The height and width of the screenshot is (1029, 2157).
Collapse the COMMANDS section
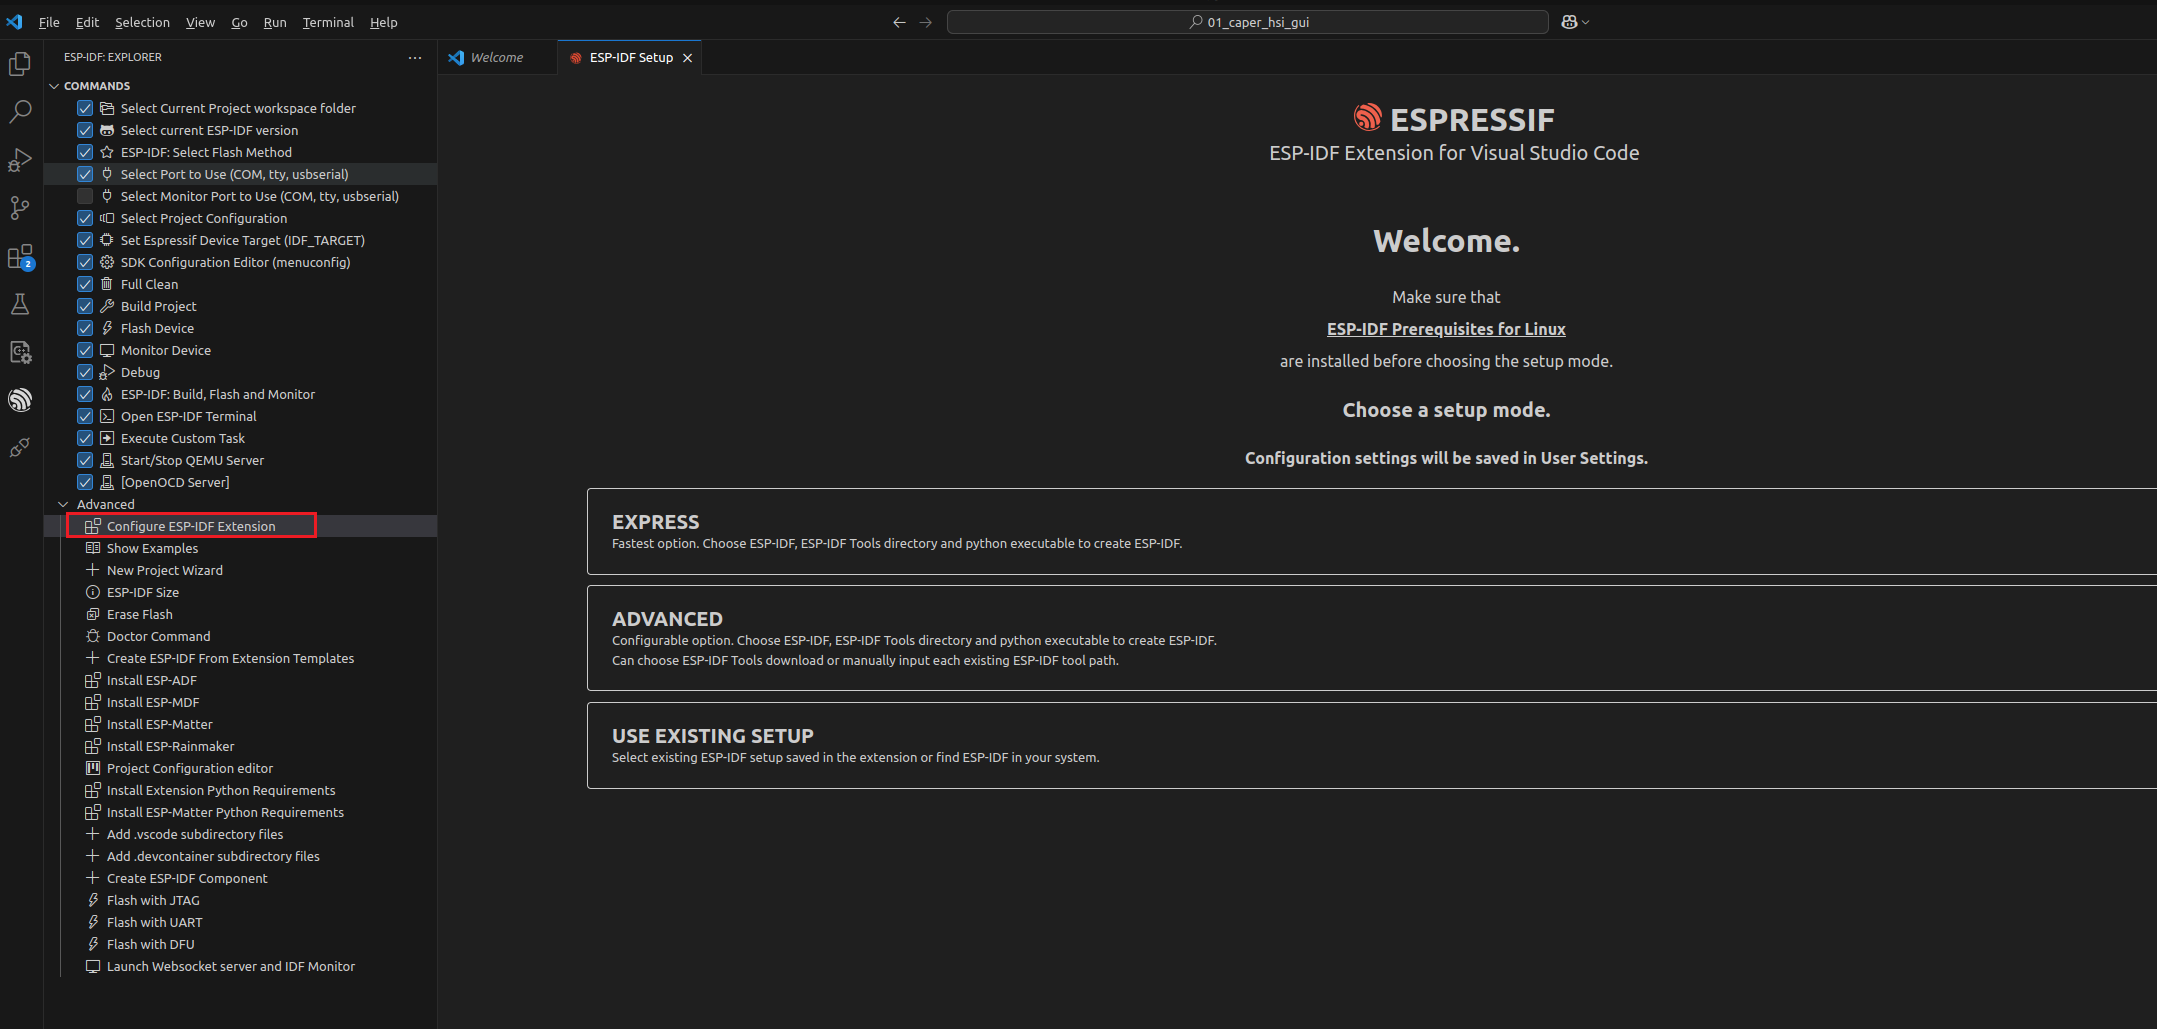54,86
